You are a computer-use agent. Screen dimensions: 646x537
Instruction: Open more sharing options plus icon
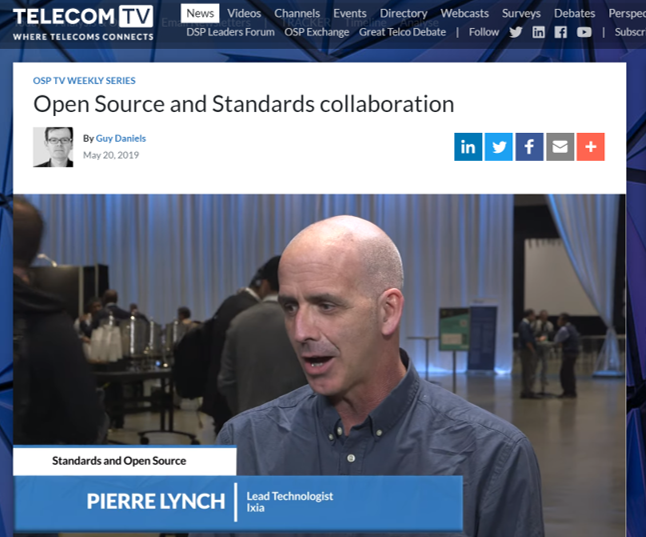591,147
